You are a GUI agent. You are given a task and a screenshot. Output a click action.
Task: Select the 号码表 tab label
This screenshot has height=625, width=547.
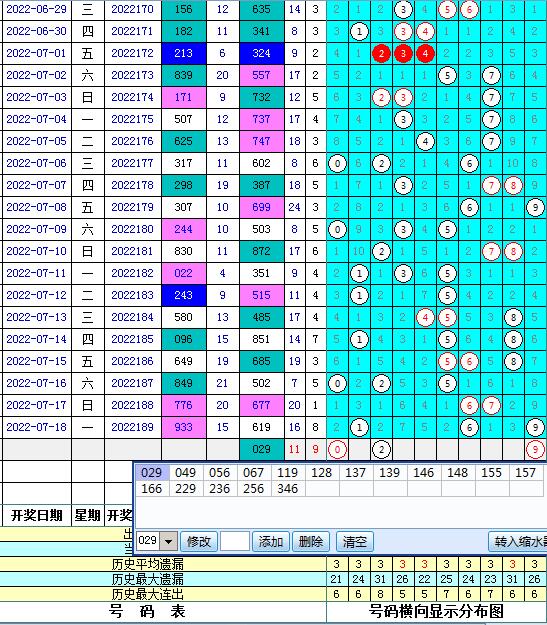point(147,611)
